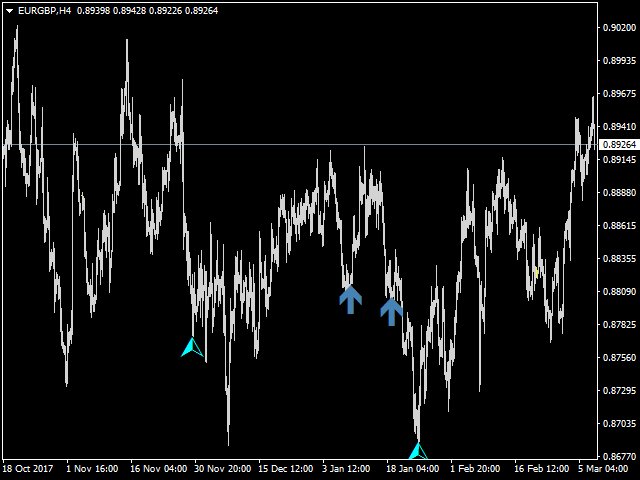Click the 3 Jan 12:00 time label

346,469
